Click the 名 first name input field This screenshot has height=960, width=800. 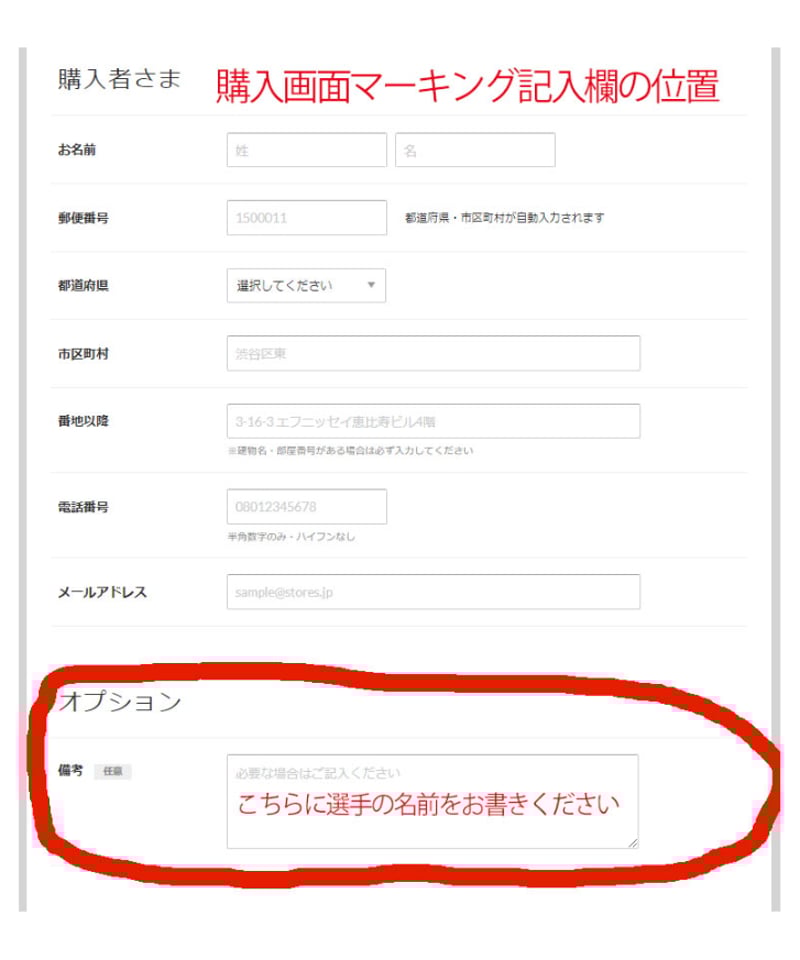coord(475,149)
